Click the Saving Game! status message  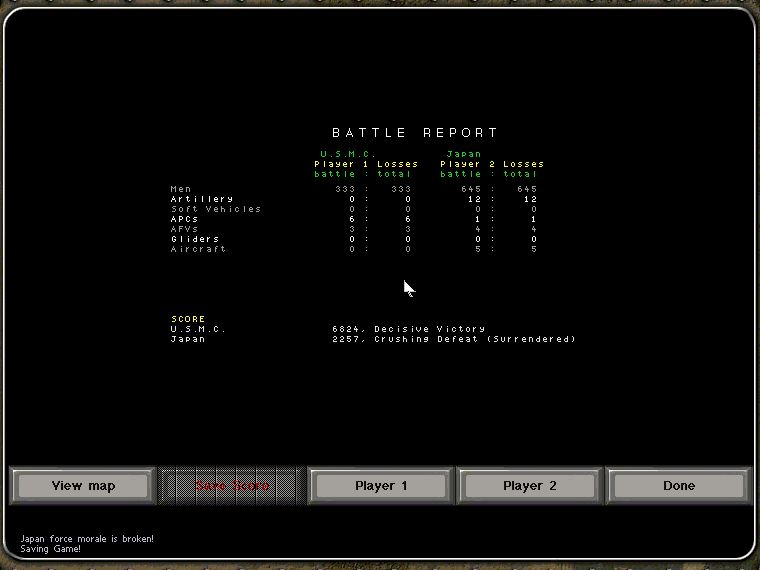coord(50,549)
